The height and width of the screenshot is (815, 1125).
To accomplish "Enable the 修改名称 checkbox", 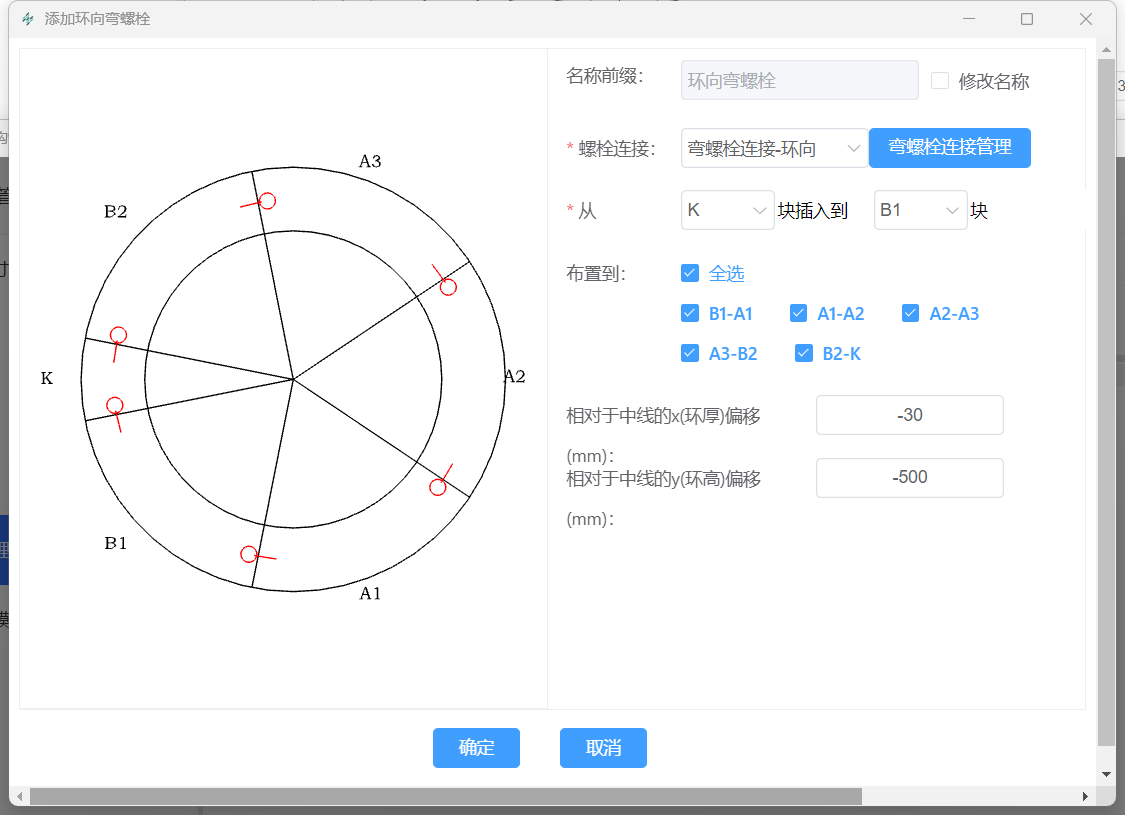I will 940,80.
